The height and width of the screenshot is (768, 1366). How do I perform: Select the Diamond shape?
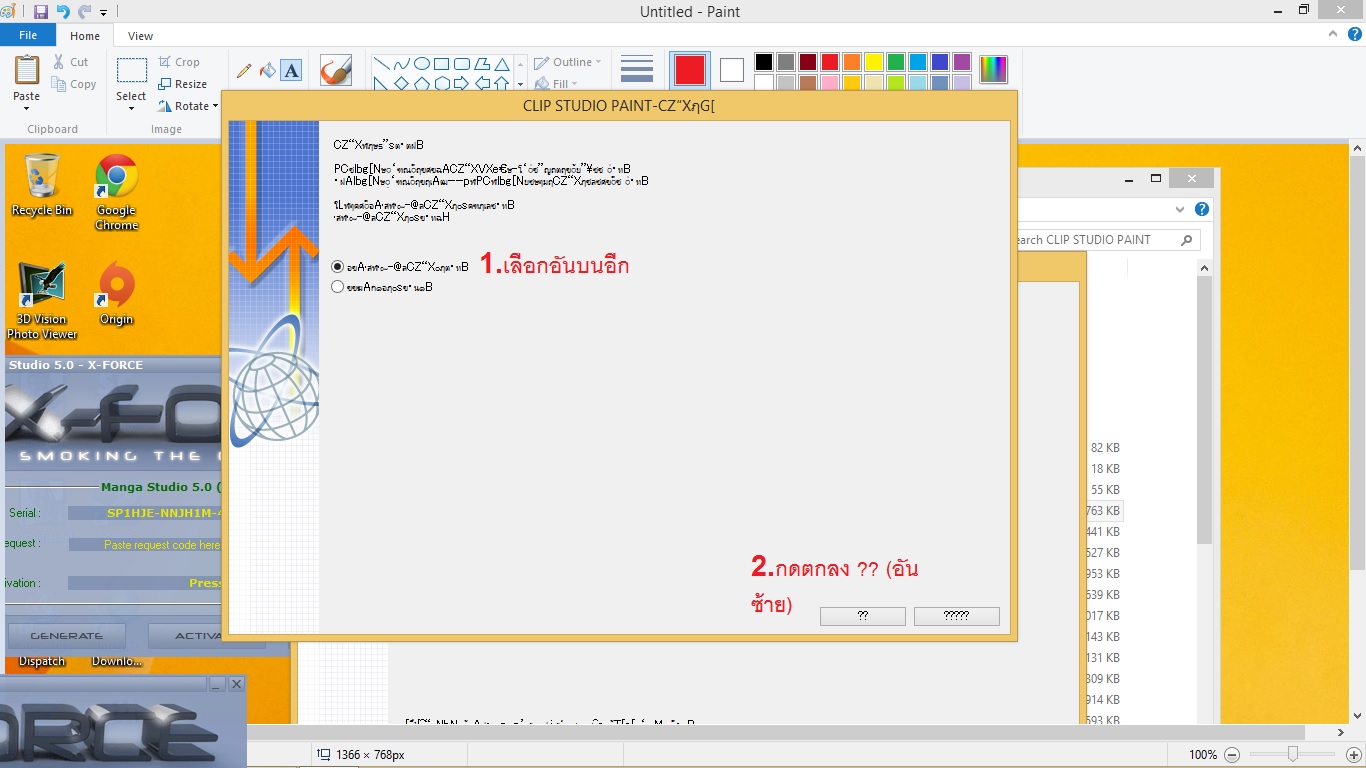tap(402, 83)
